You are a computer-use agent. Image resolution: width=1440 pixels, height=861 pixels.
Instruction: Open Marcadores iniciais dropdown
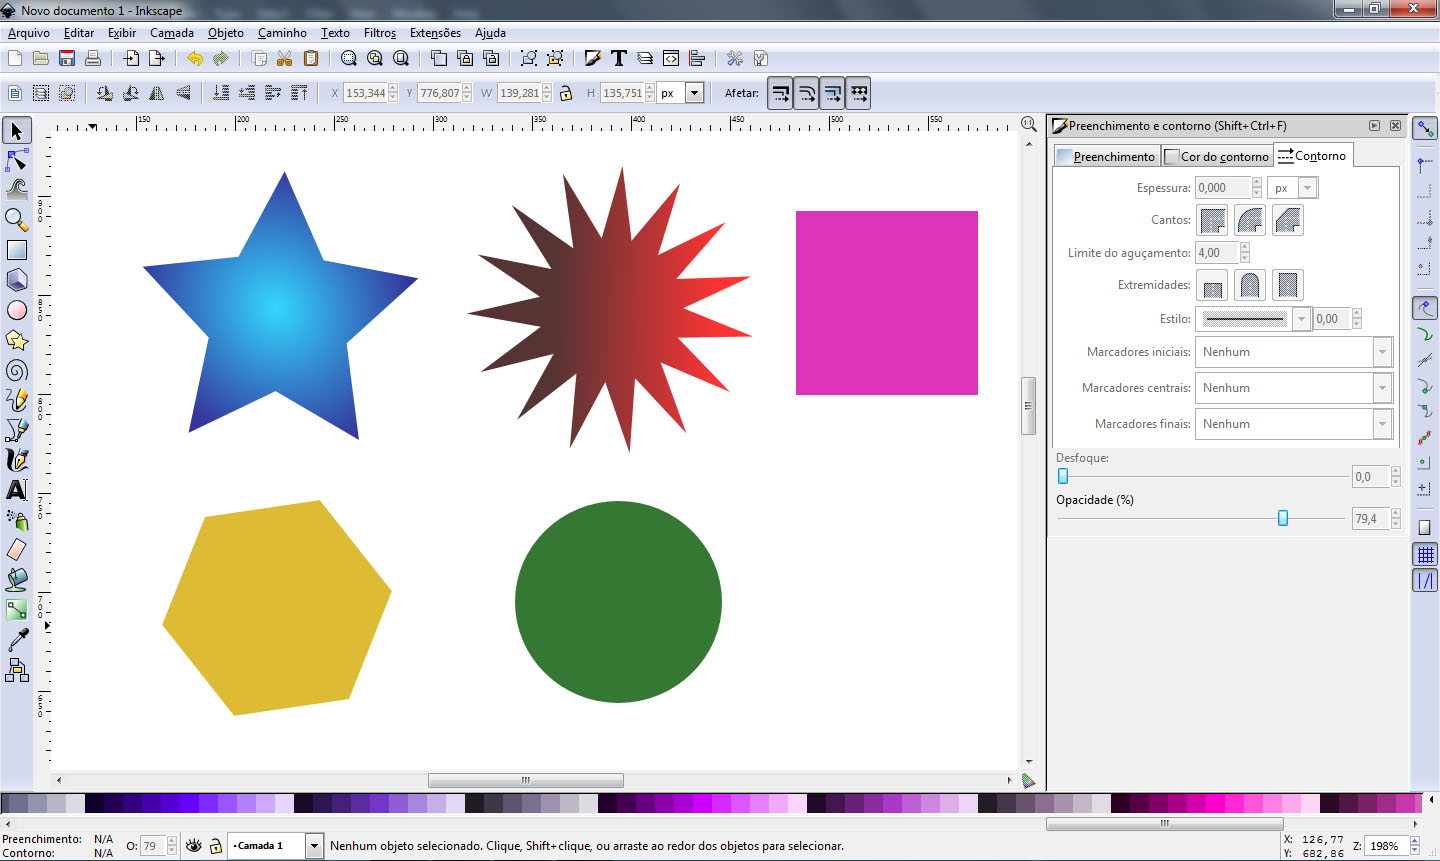click(1383, 352)
